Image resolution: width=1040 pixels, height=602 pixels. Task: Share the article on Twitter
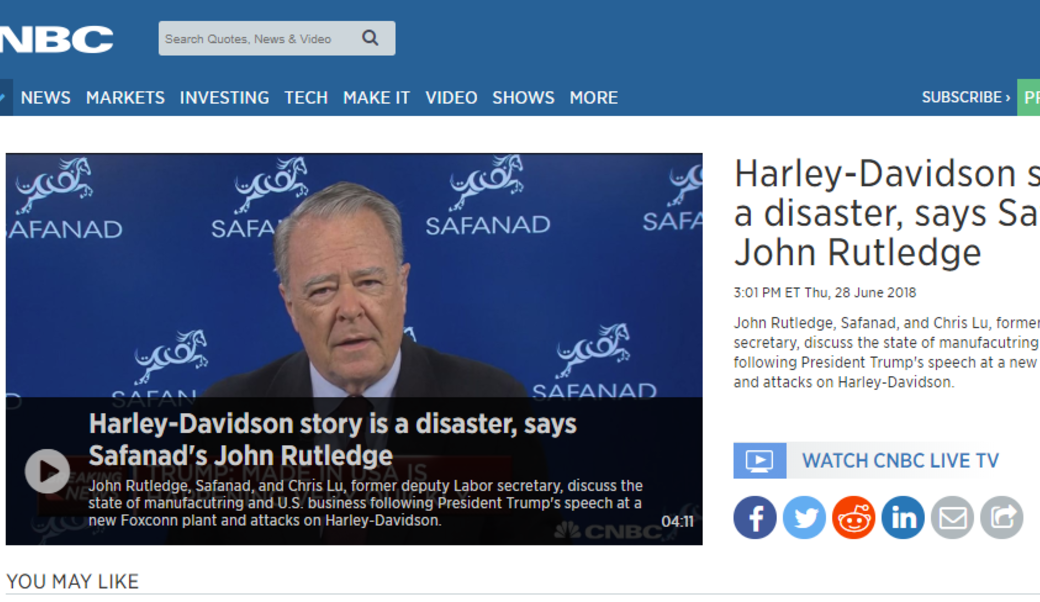(804, 518)
